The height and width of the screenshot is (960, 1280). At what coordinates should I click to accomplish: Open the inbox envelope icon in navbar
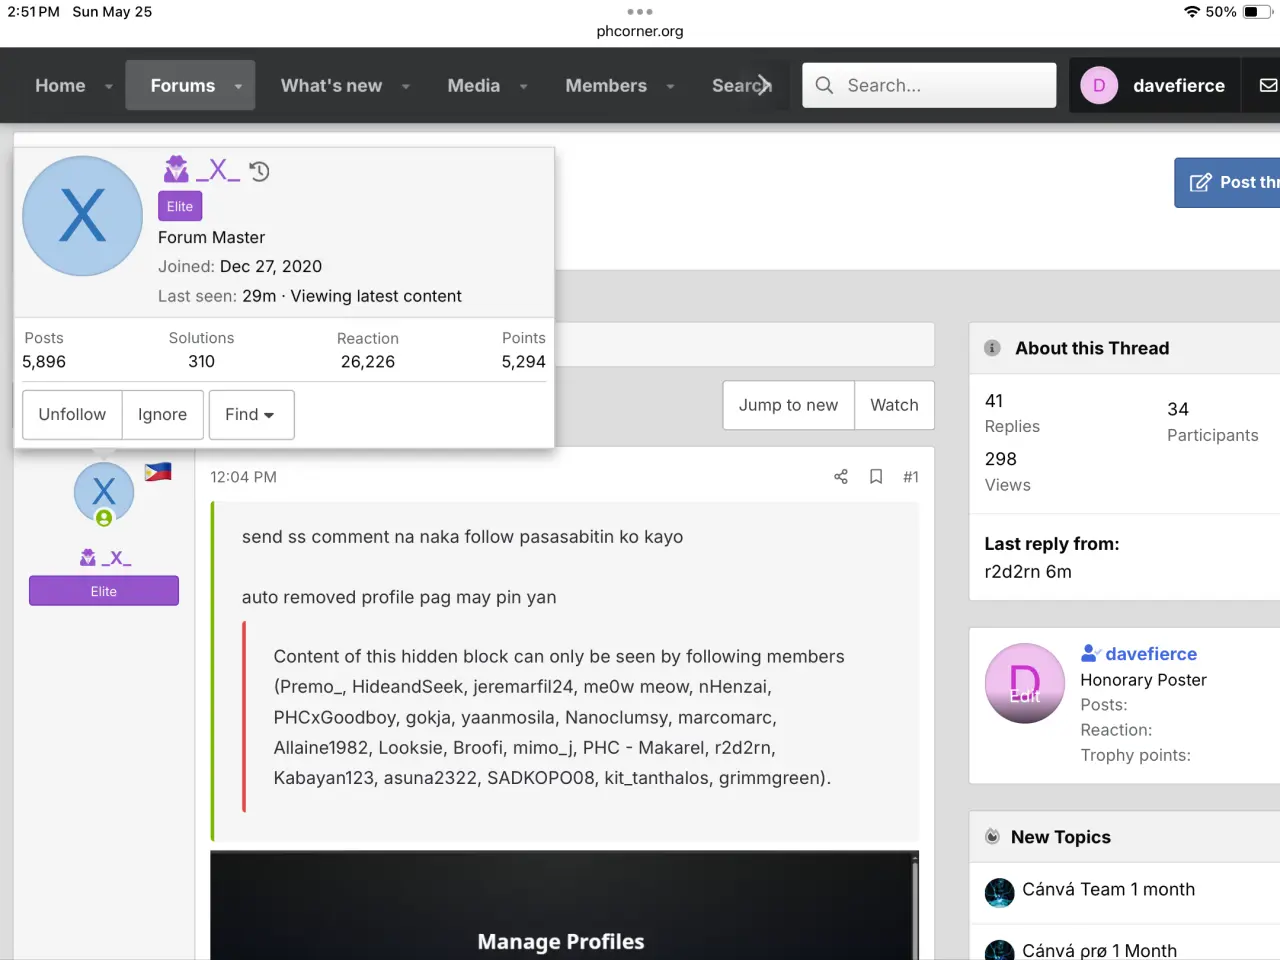(1268, 85)
